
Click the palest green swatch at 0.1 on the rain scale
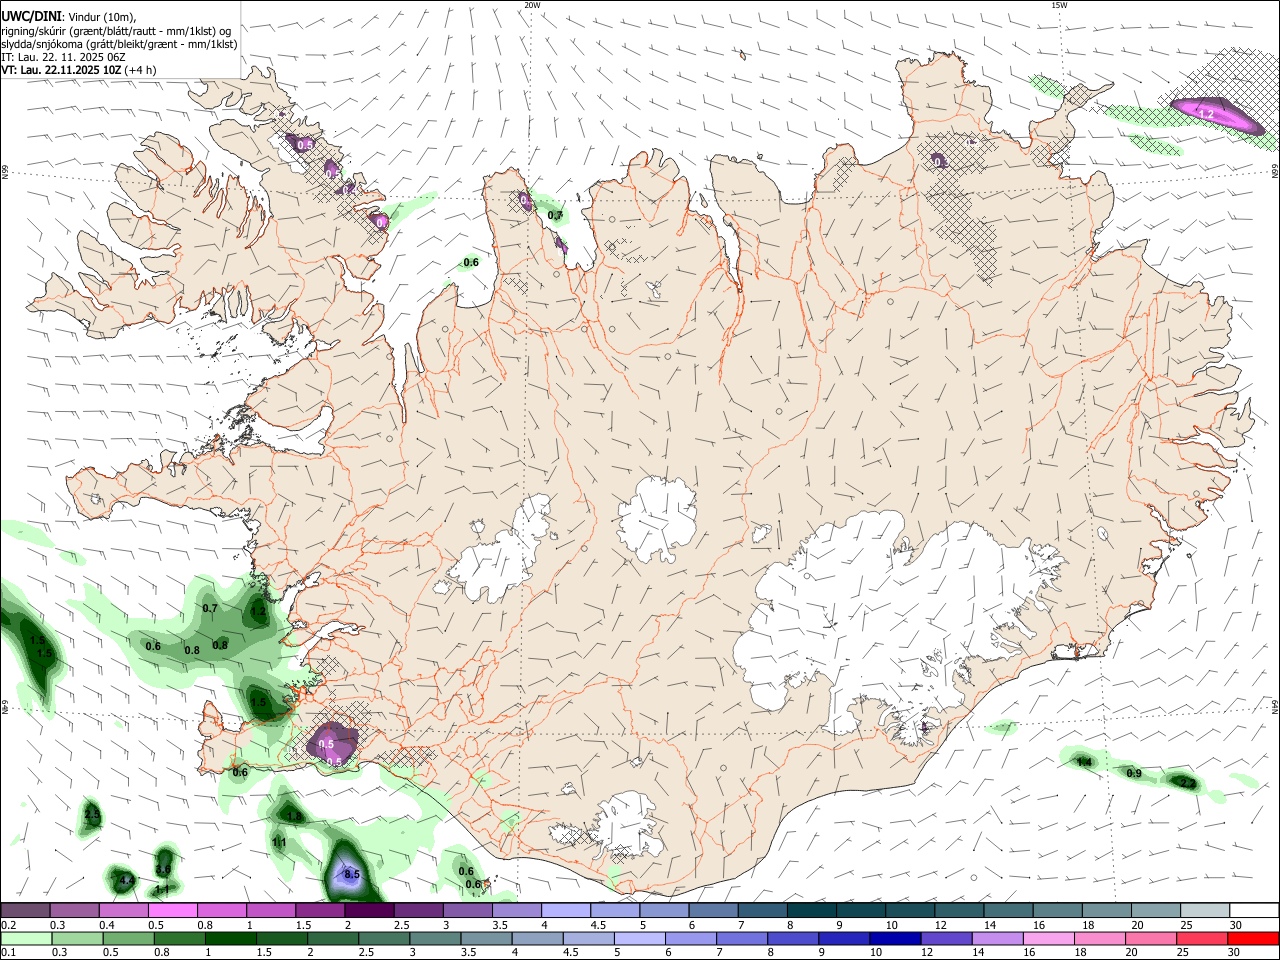[25, 938]
